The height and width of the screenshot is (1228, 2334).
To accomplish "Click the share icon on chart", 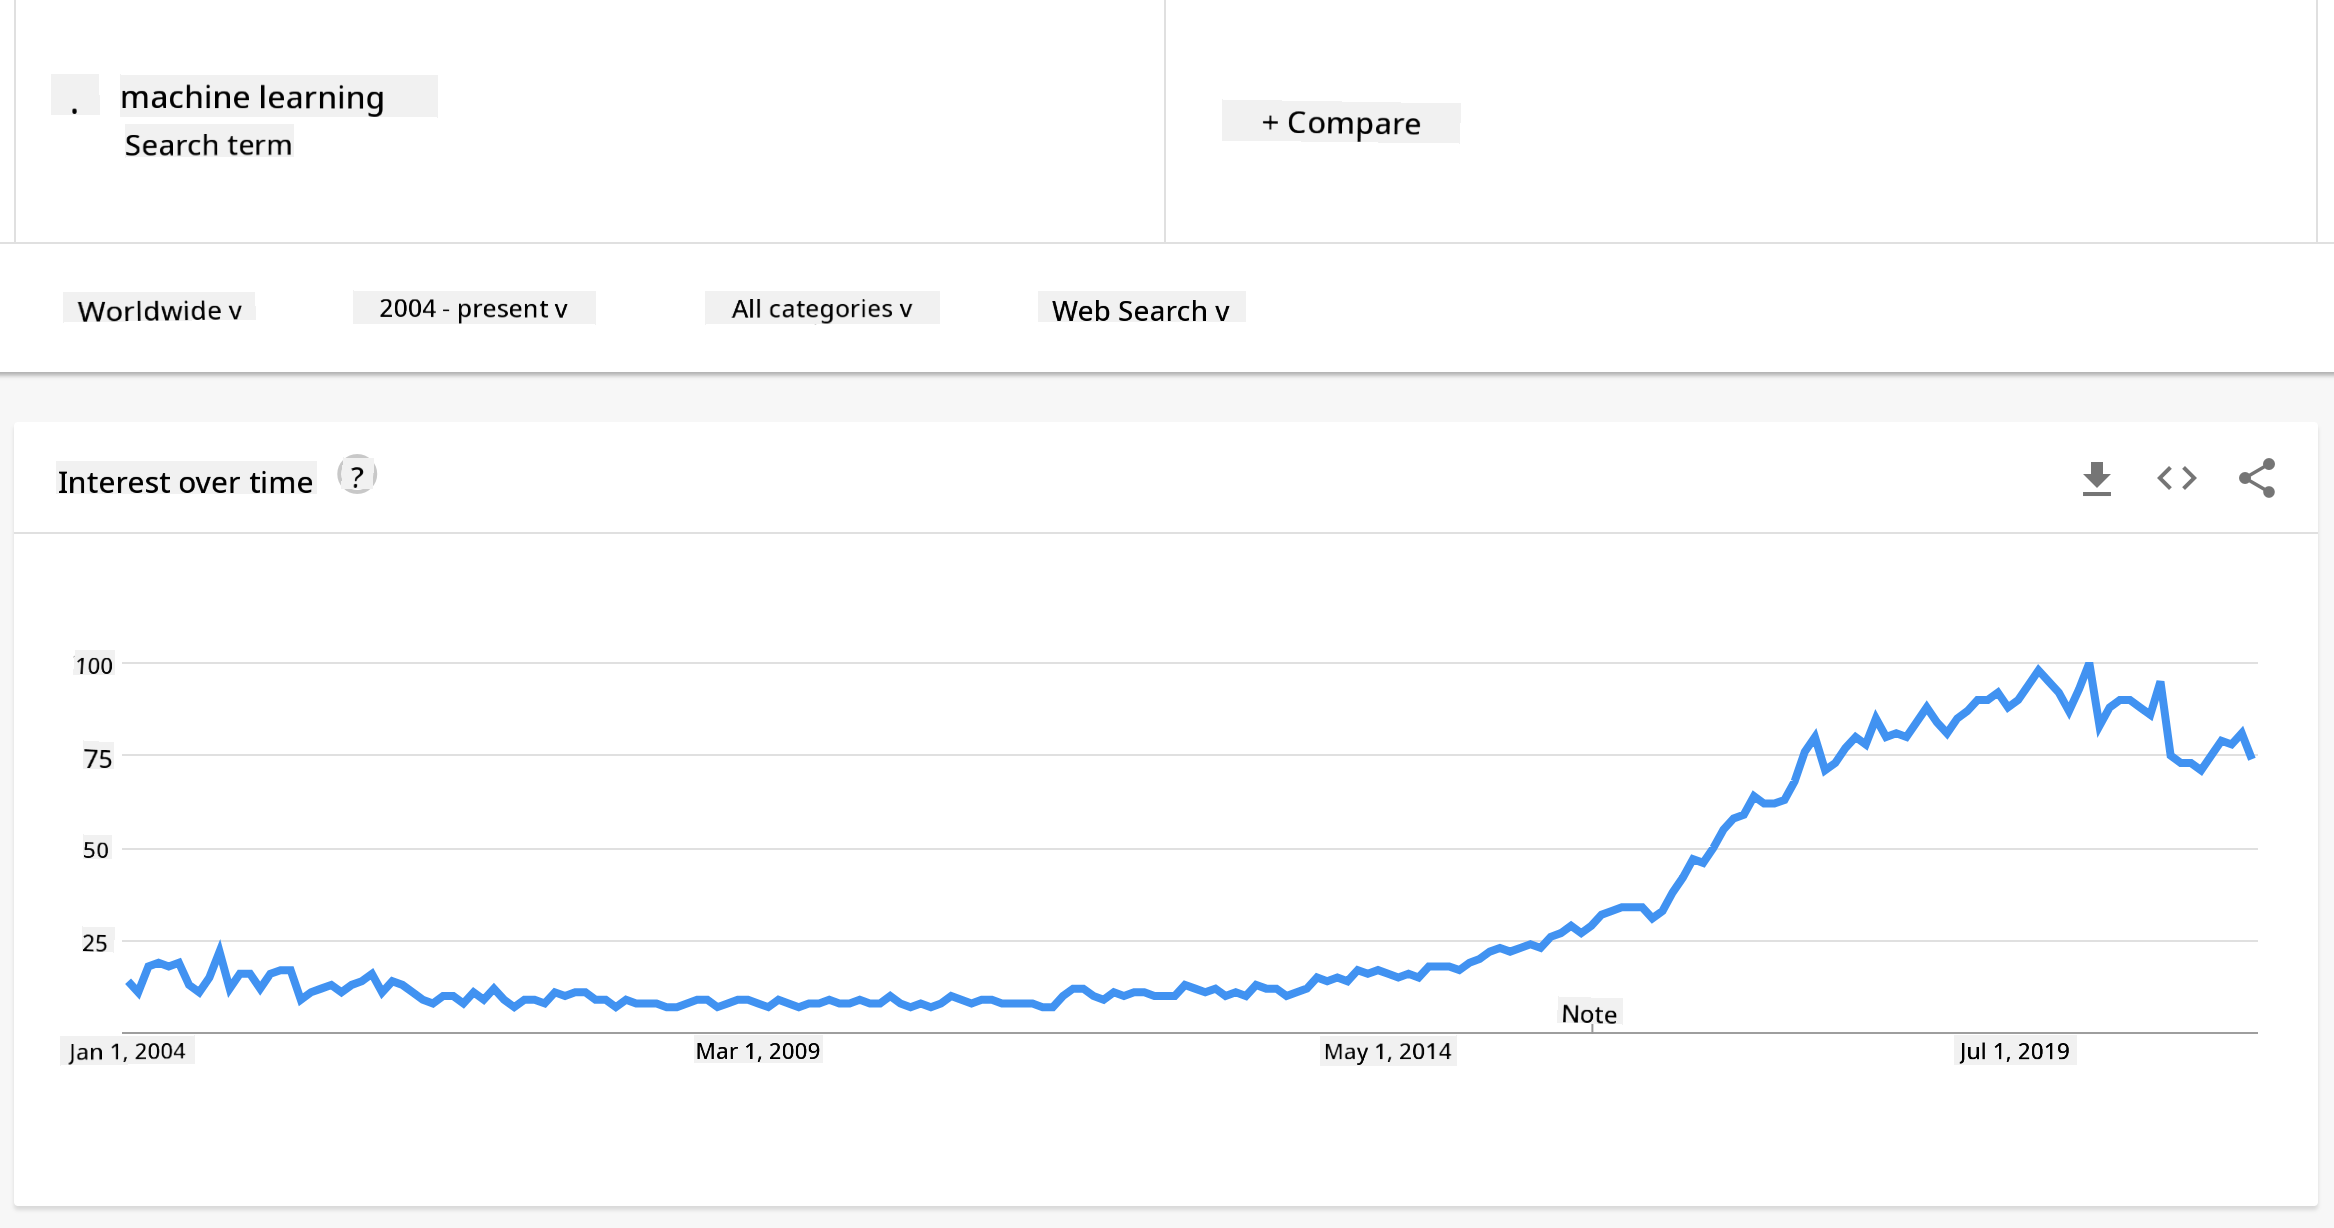I will coord(2256,479).
